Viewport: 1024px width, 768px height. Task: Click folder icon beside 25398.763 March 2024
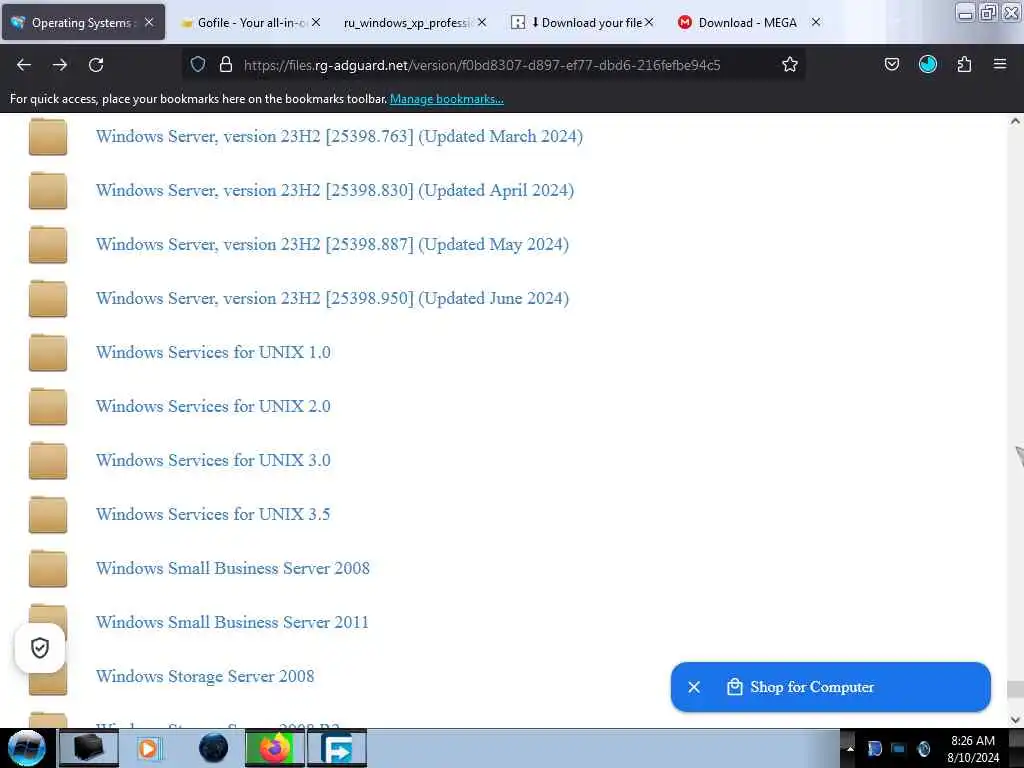tap(48, 136)
